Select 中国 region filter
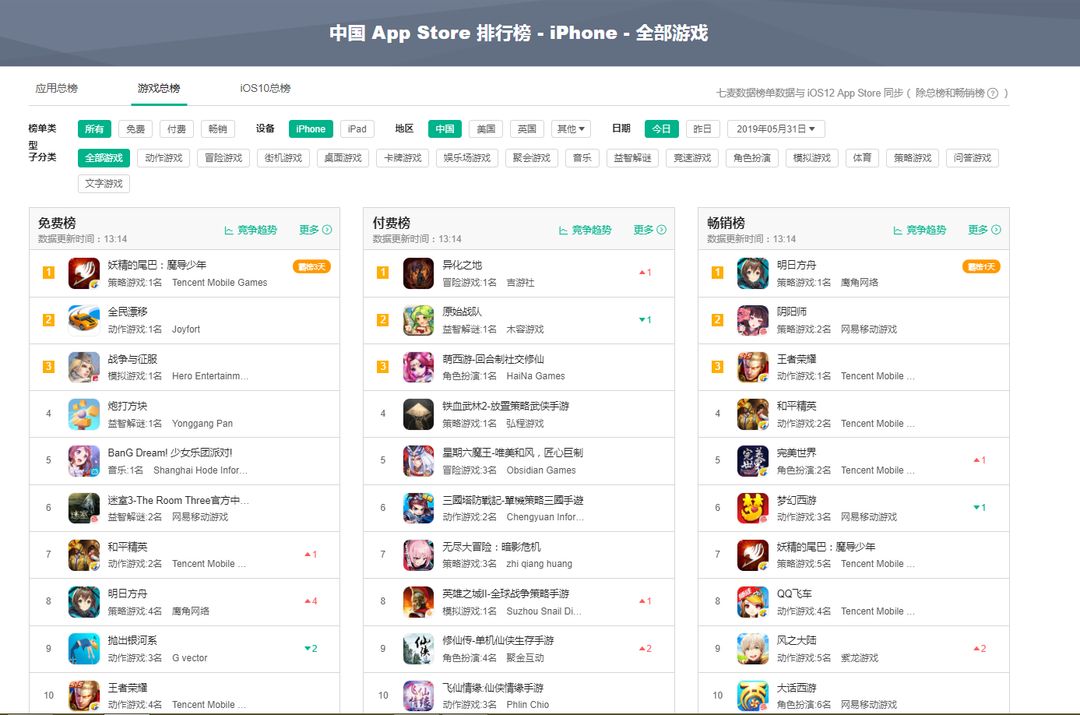Image resolution: width=1080 pixels, height=715 pixels. (445, 129)
